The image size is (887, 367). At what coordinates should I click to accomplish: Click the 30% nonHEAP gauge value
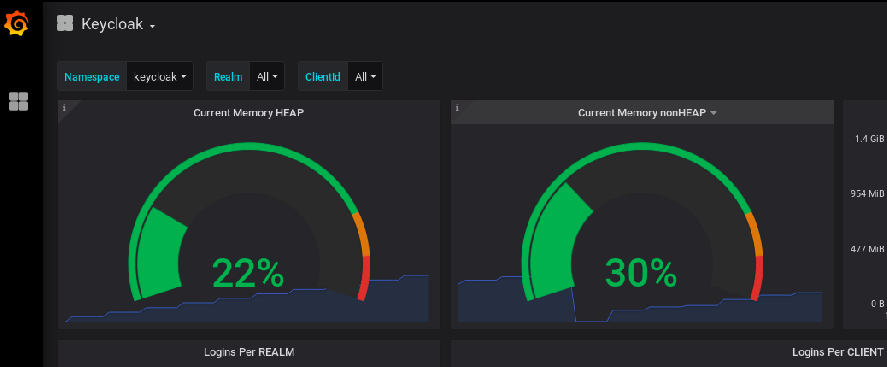[x=641, y=273]
